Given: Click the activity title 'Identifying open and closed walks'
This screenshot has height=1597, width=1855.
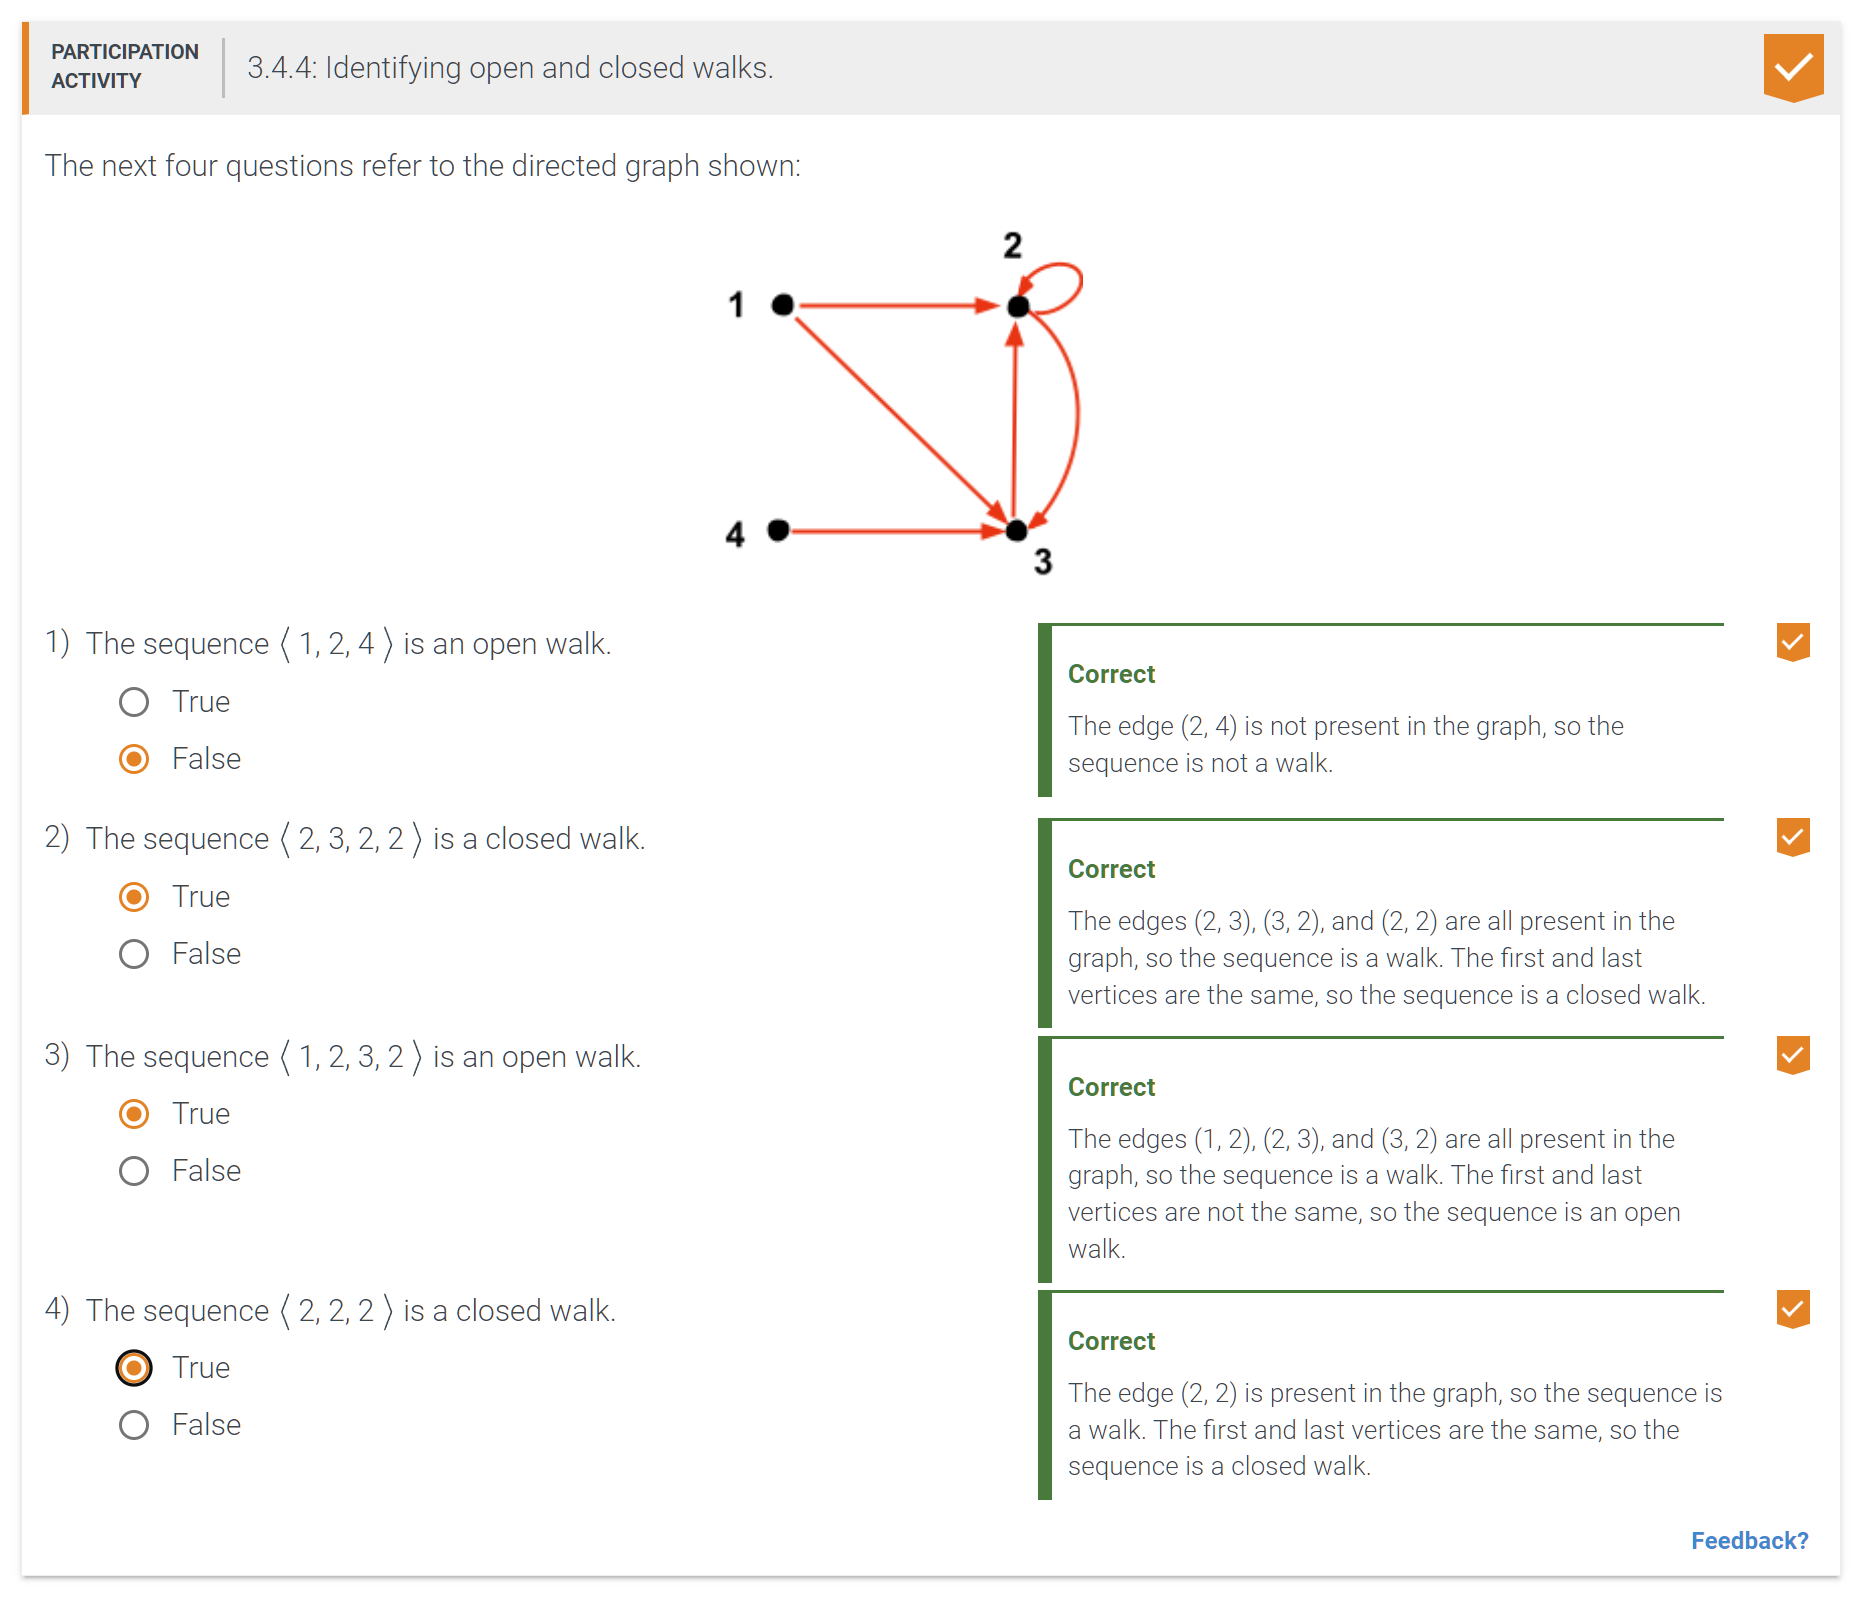Looking at the screenshot, I should [510, 68].
